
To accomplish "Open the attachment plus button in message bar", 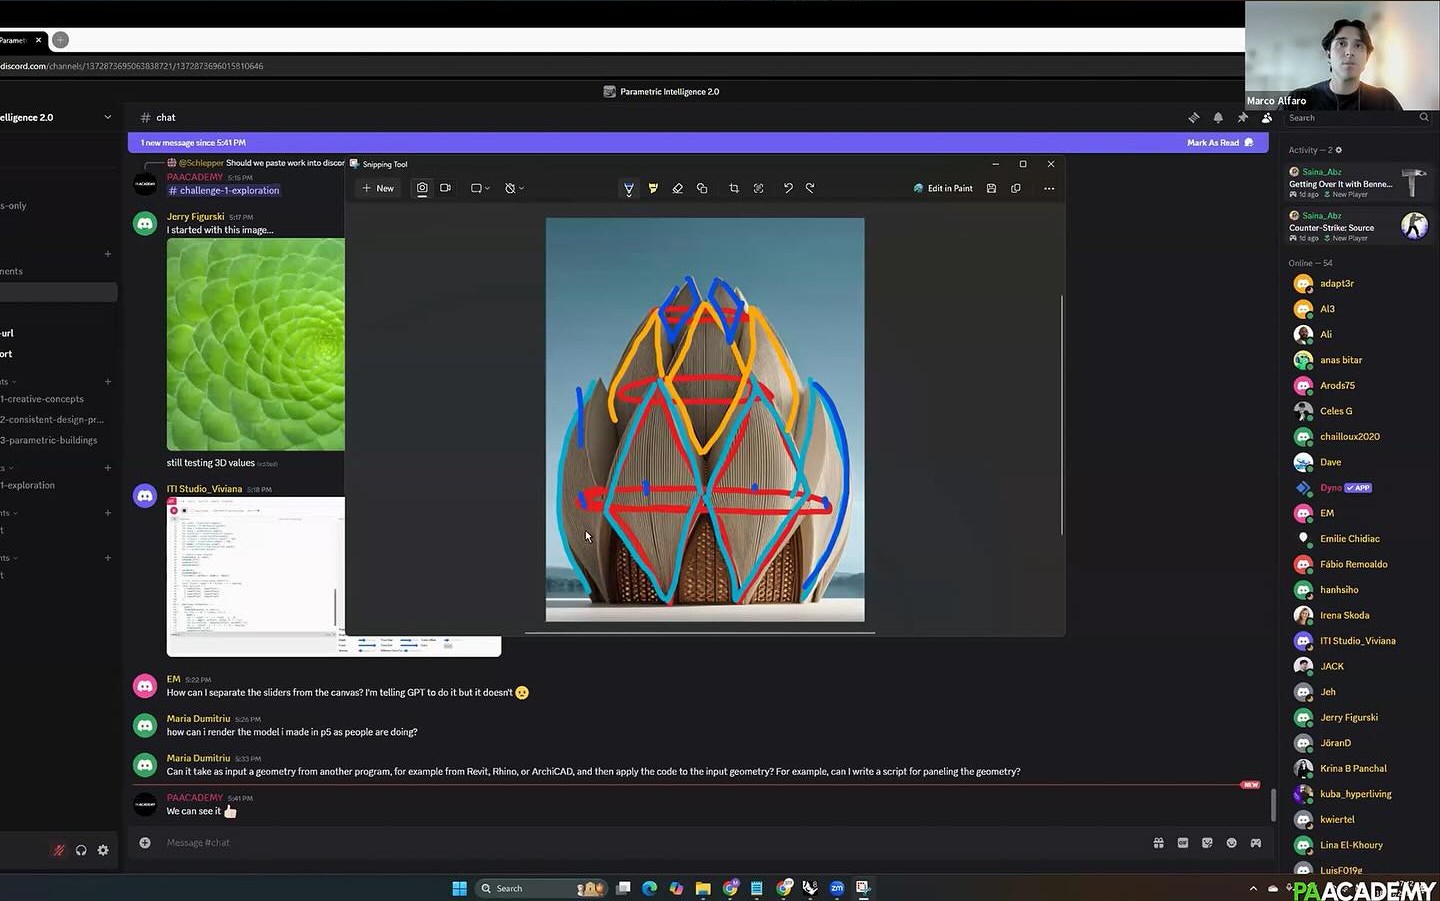I will [x=145, y=843].
